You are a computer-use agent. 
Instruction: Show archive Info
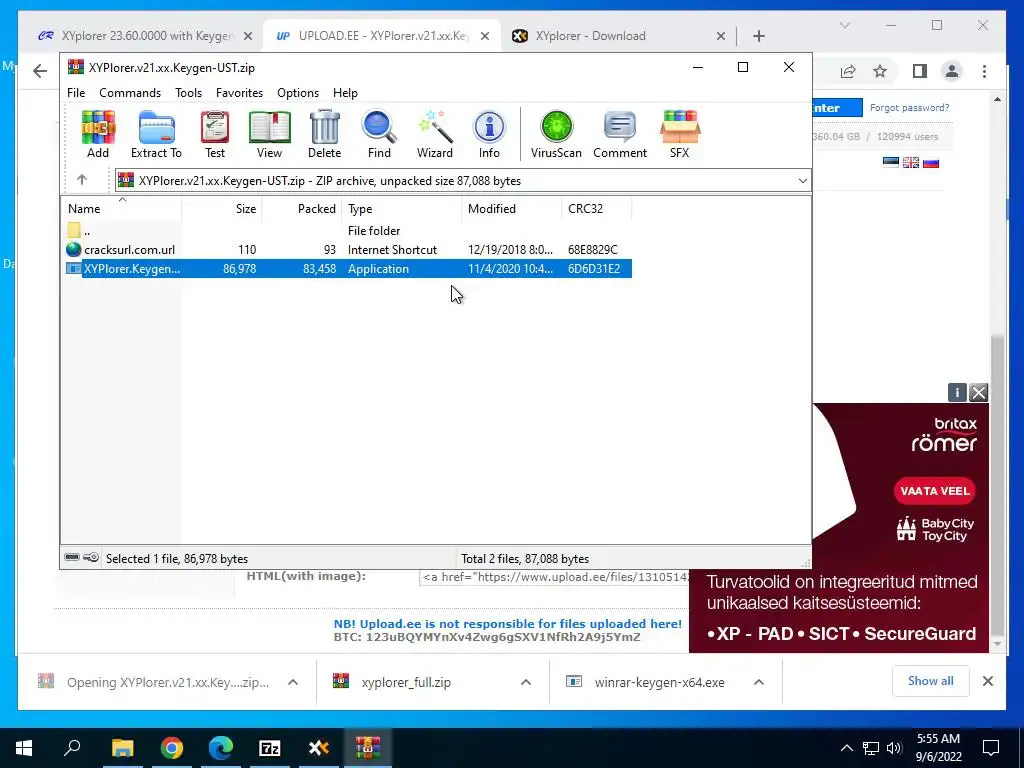(489, 134)
